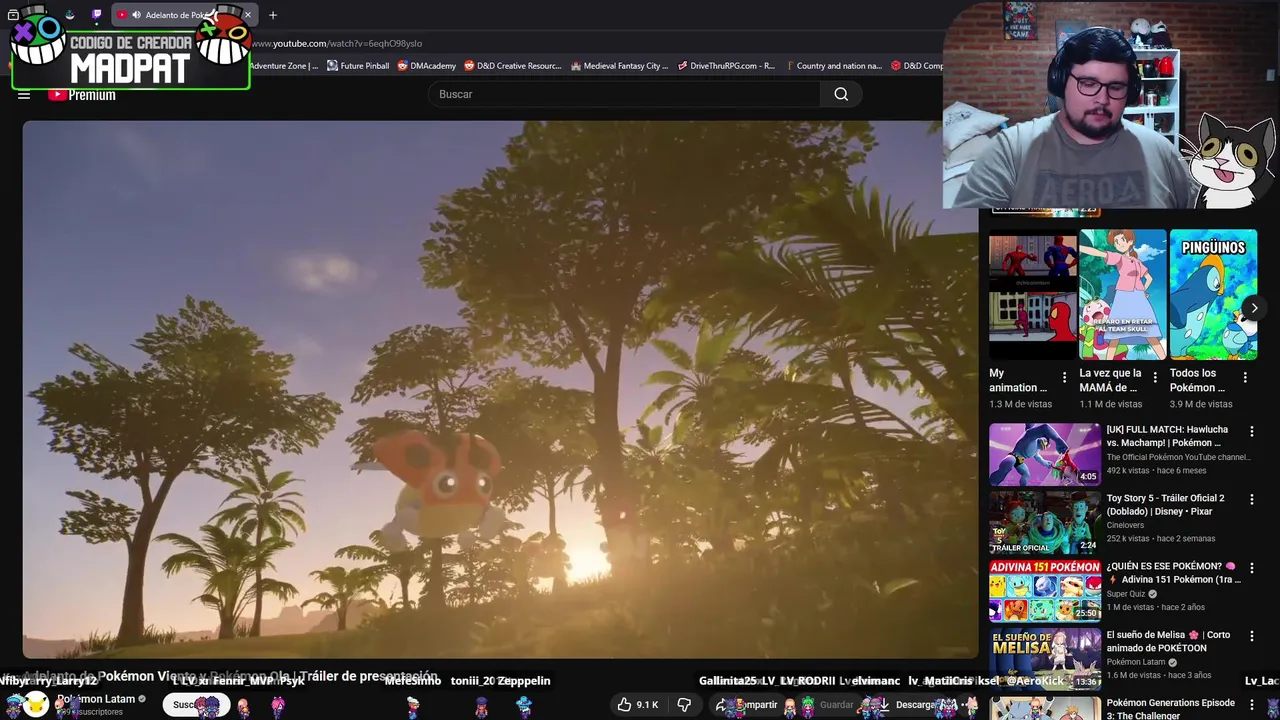Open more options for Hawlucha vs. Machamp video
This screenshot has width=1280, height=720.
1251,431
